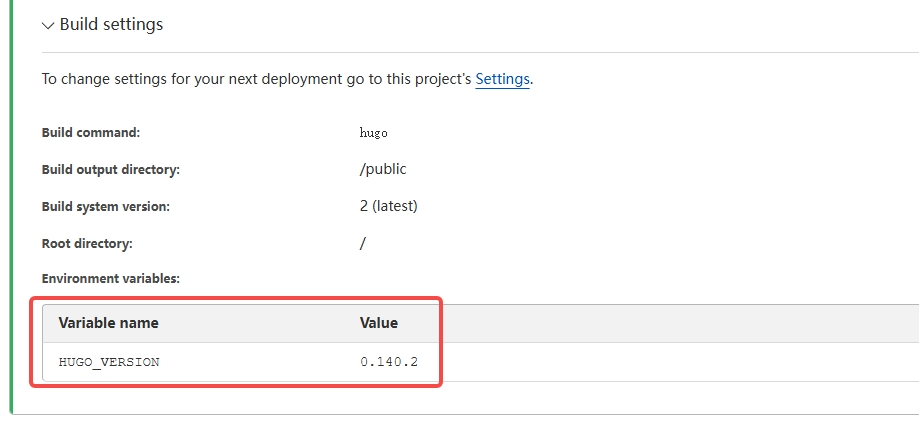Select the 'hugo' build command value
Viewport: 919px width, 423px height.
pos(373,132)
